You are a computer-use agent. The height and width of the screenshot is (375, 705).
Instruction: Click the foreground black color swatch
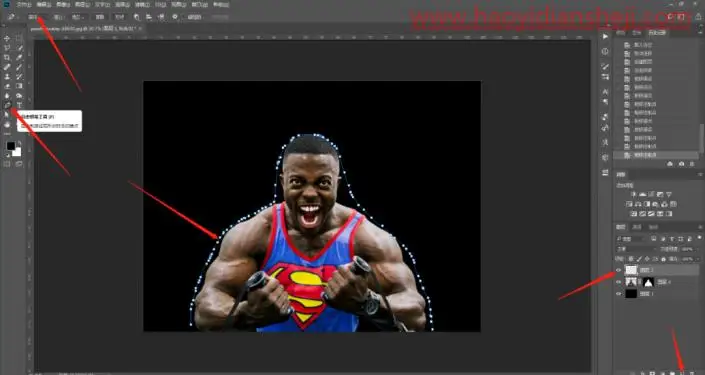point(10,146)
